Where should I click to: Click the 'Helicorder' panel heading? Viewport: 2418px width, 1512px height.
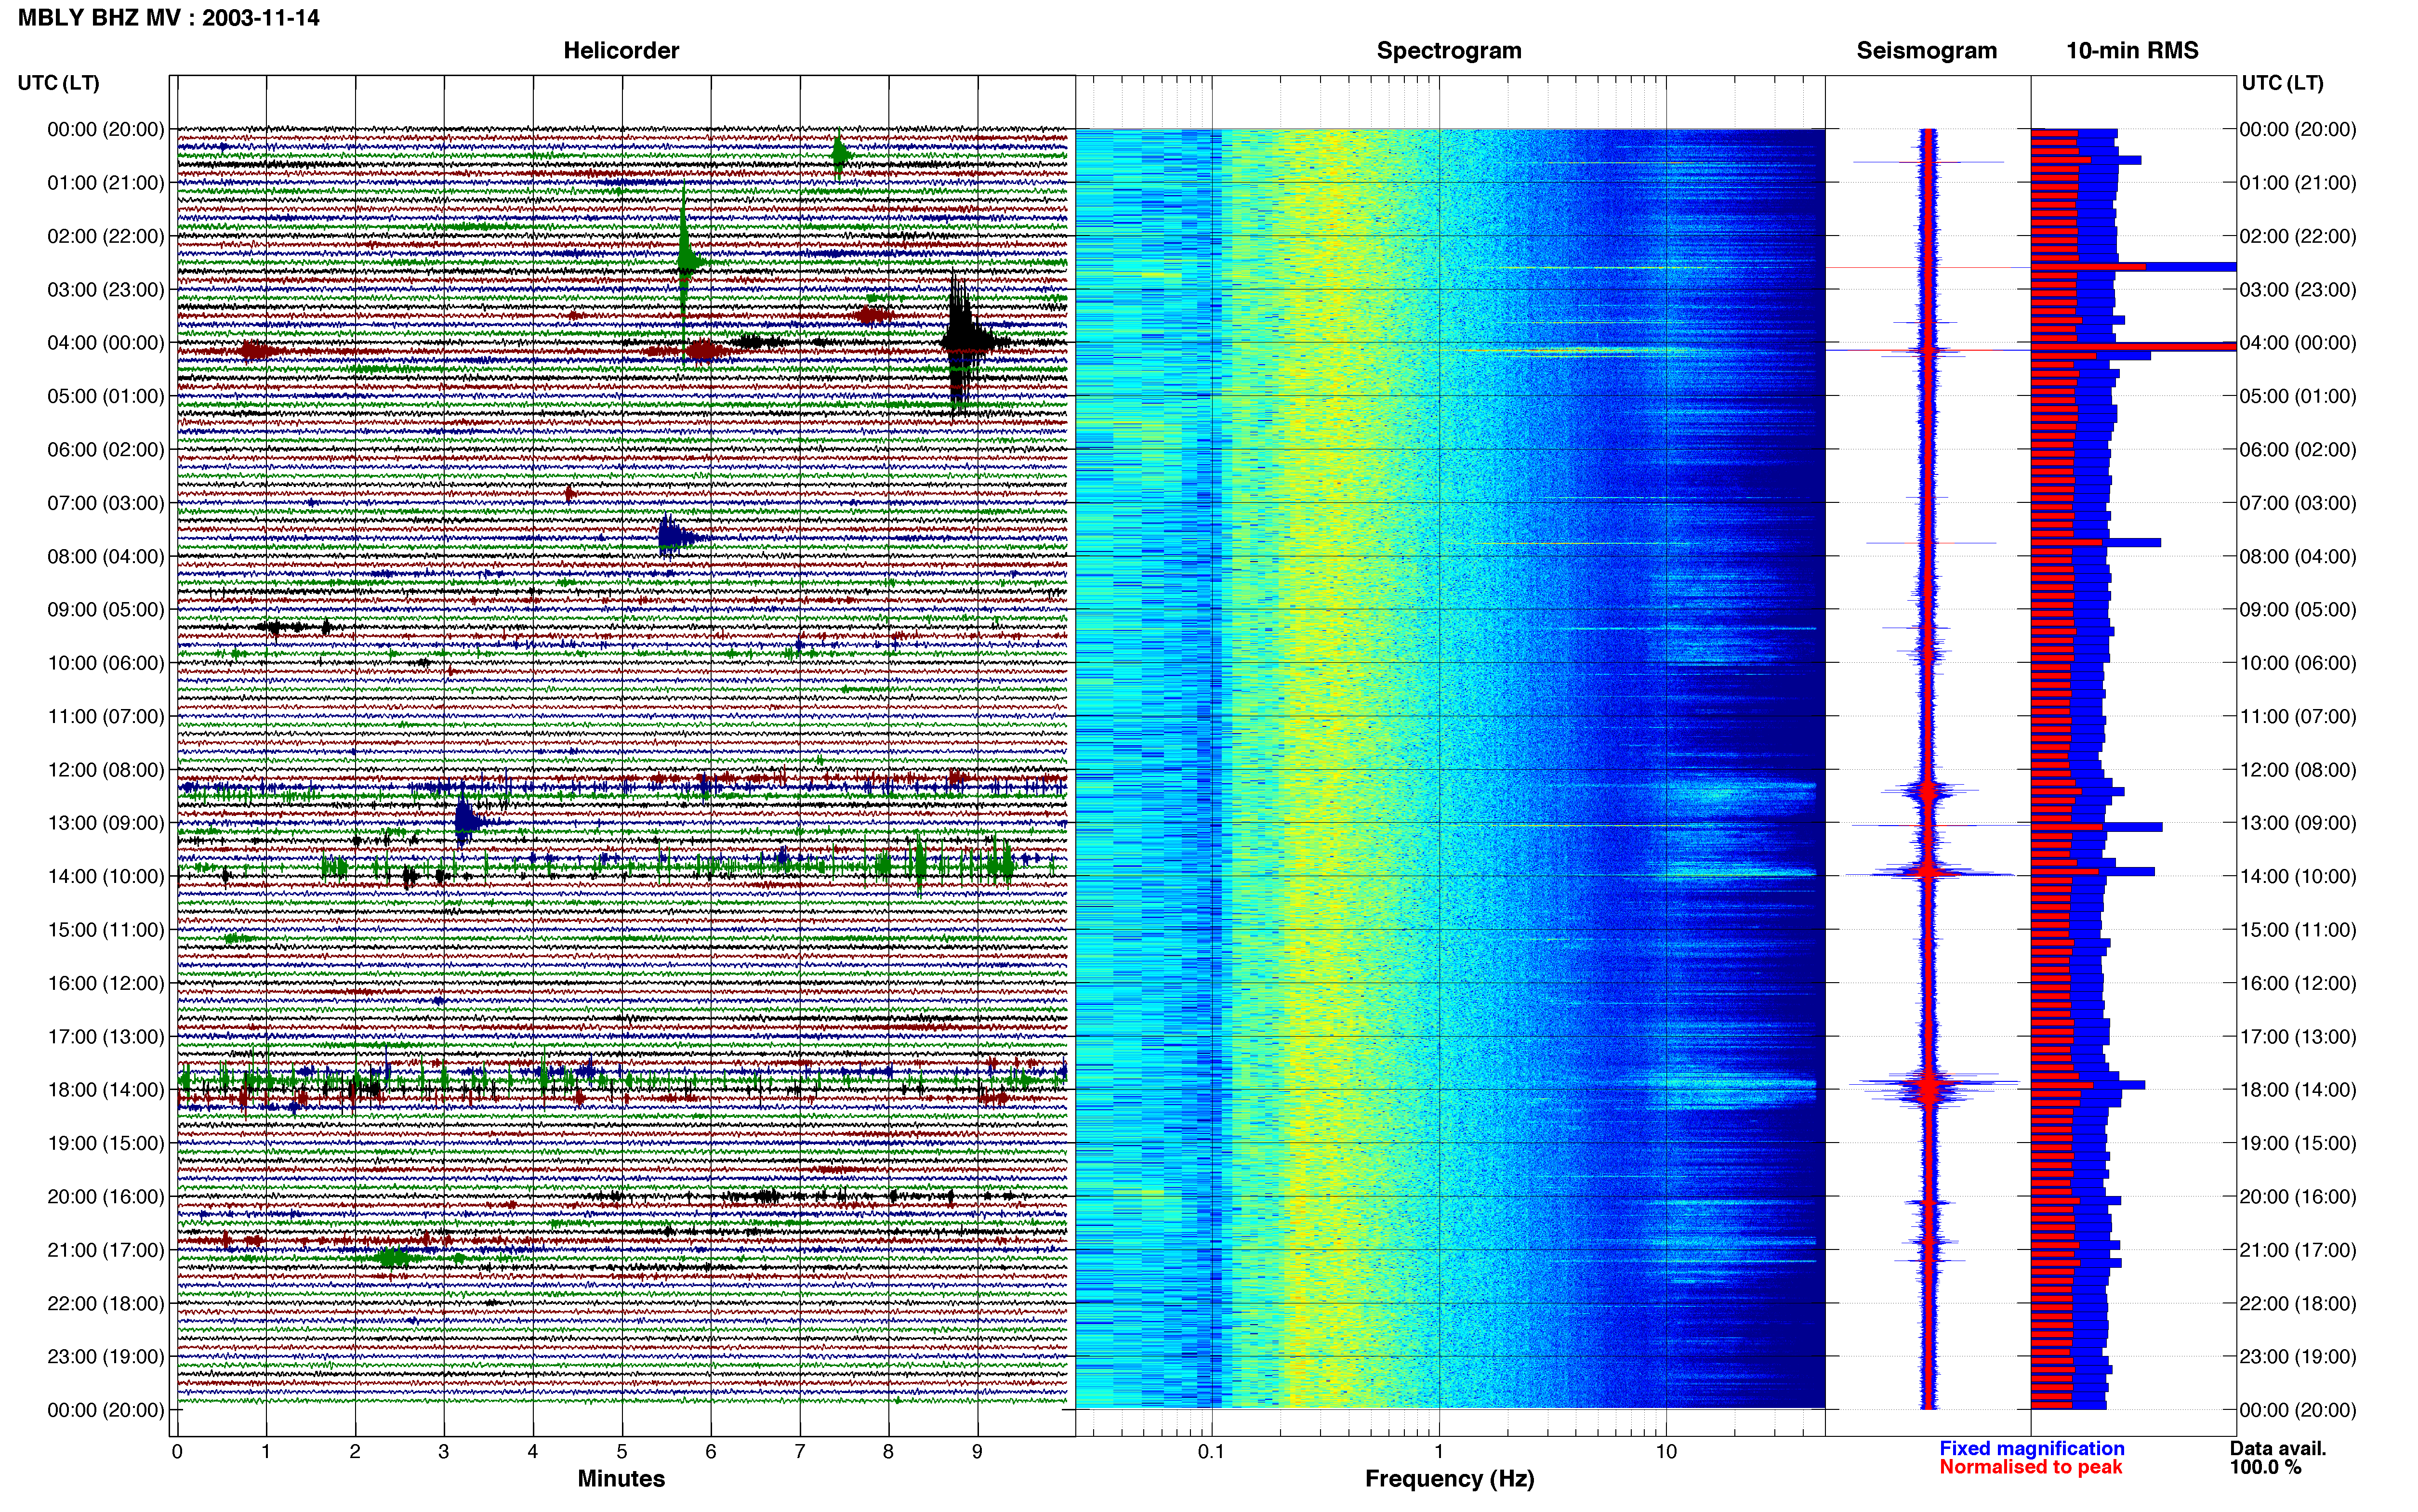click(621, 50)
